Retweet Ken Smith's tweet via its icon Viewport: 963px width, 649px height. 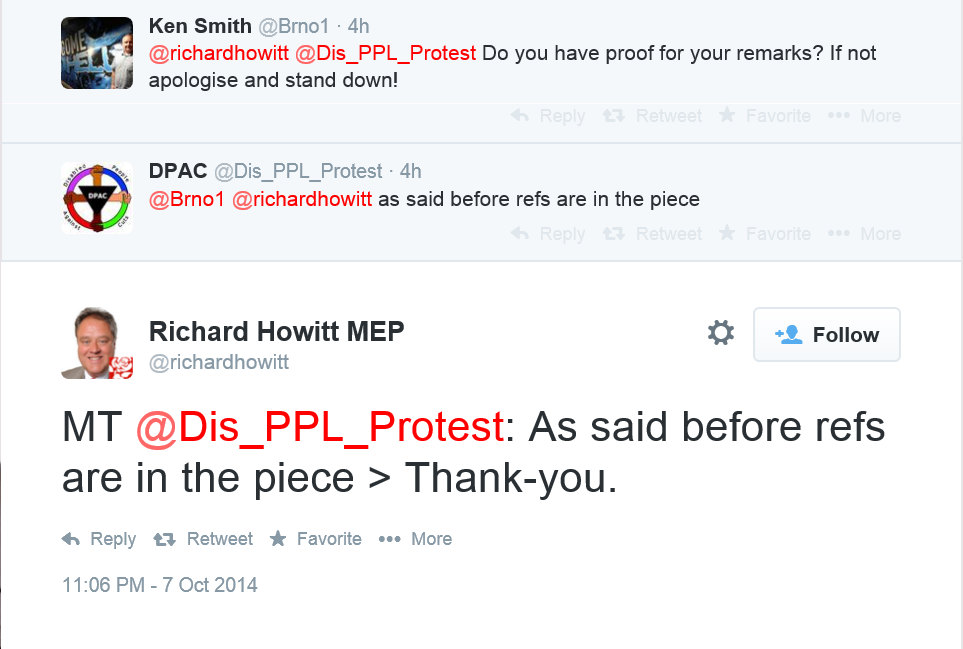(613, 115)
